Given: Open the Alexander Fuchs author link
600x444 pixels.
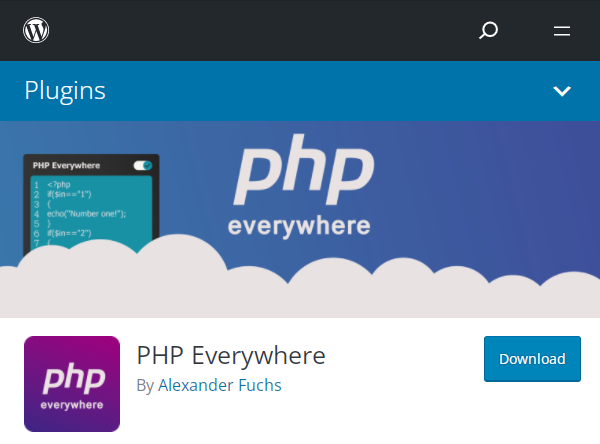Looking at the screenshot, I should click(220, 385).
